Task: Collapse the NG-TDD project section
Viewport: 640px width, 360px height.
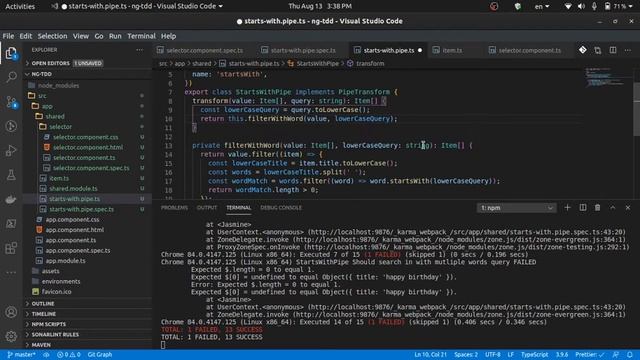Action: (x=87, y=74)
